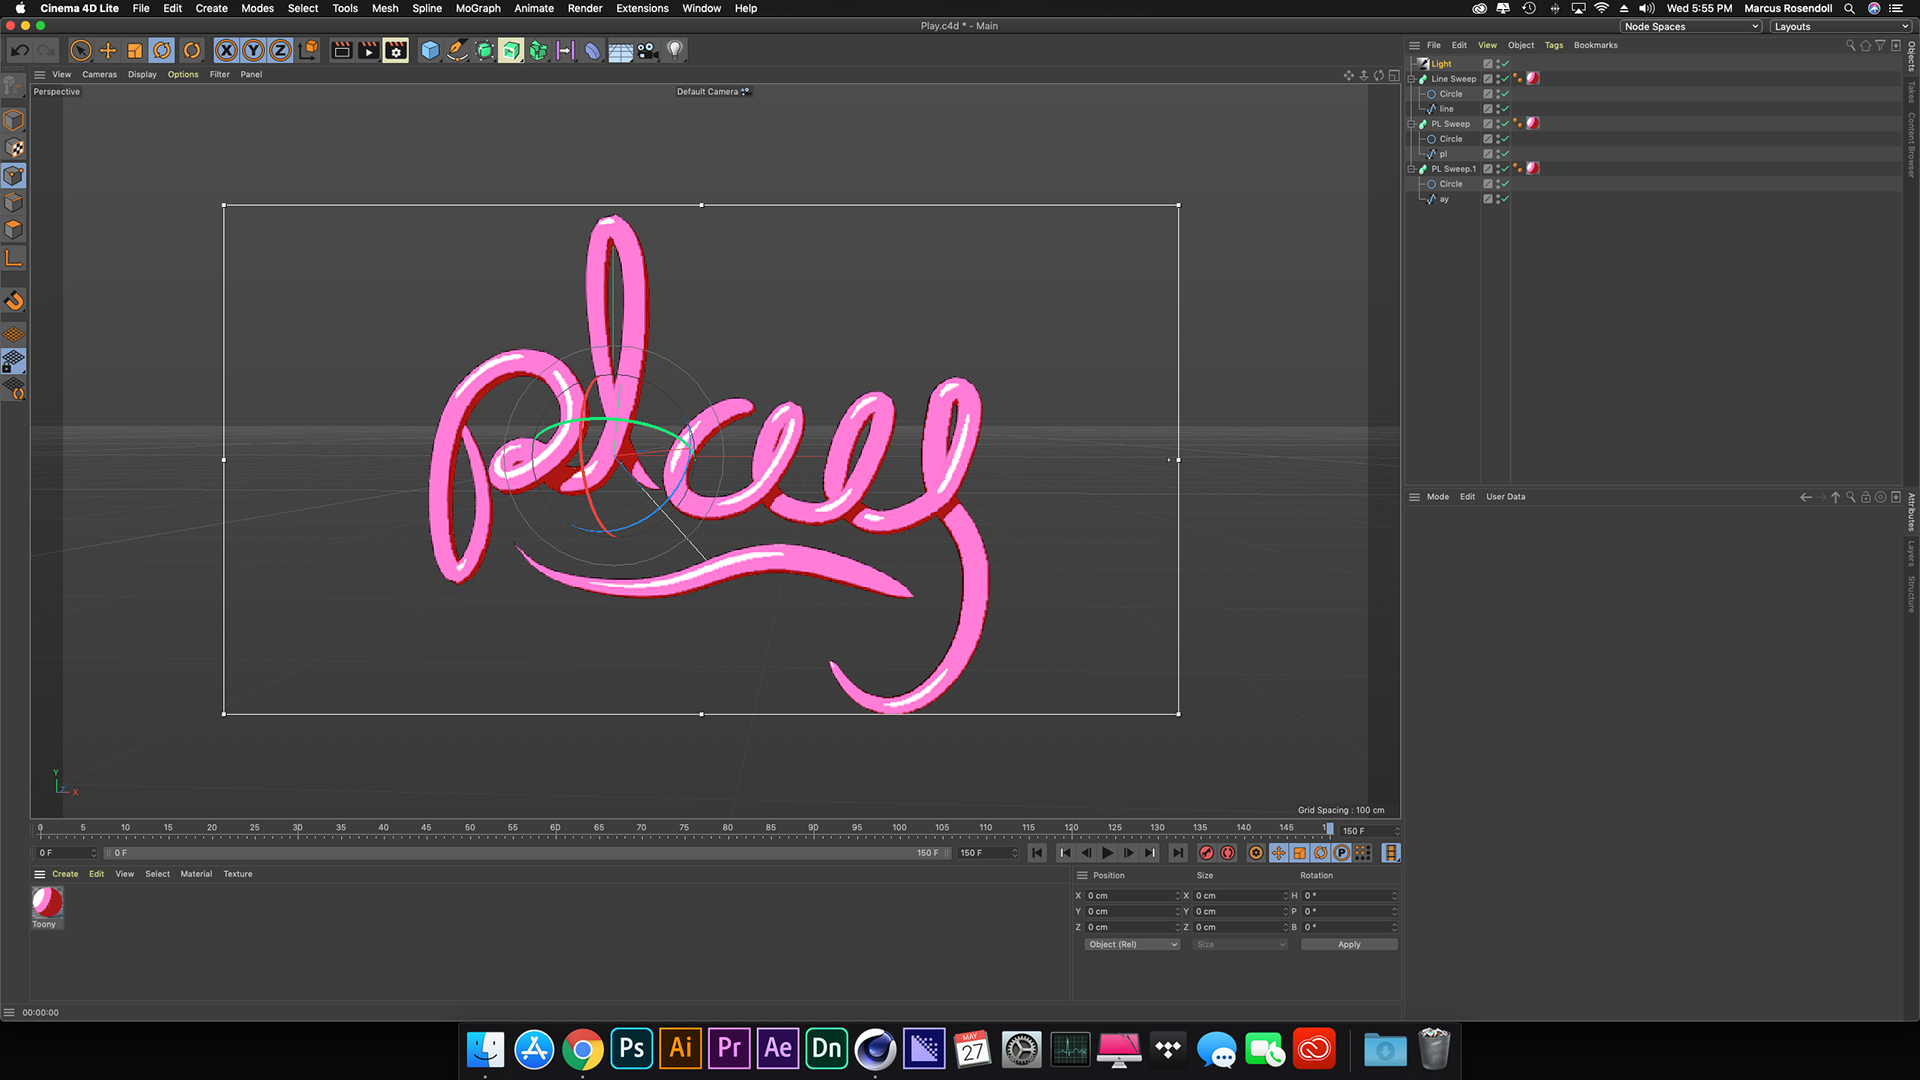Click the Record Active Objects keyframe button
This screenshot has height=1080, width=1920.
(1206, 853)
